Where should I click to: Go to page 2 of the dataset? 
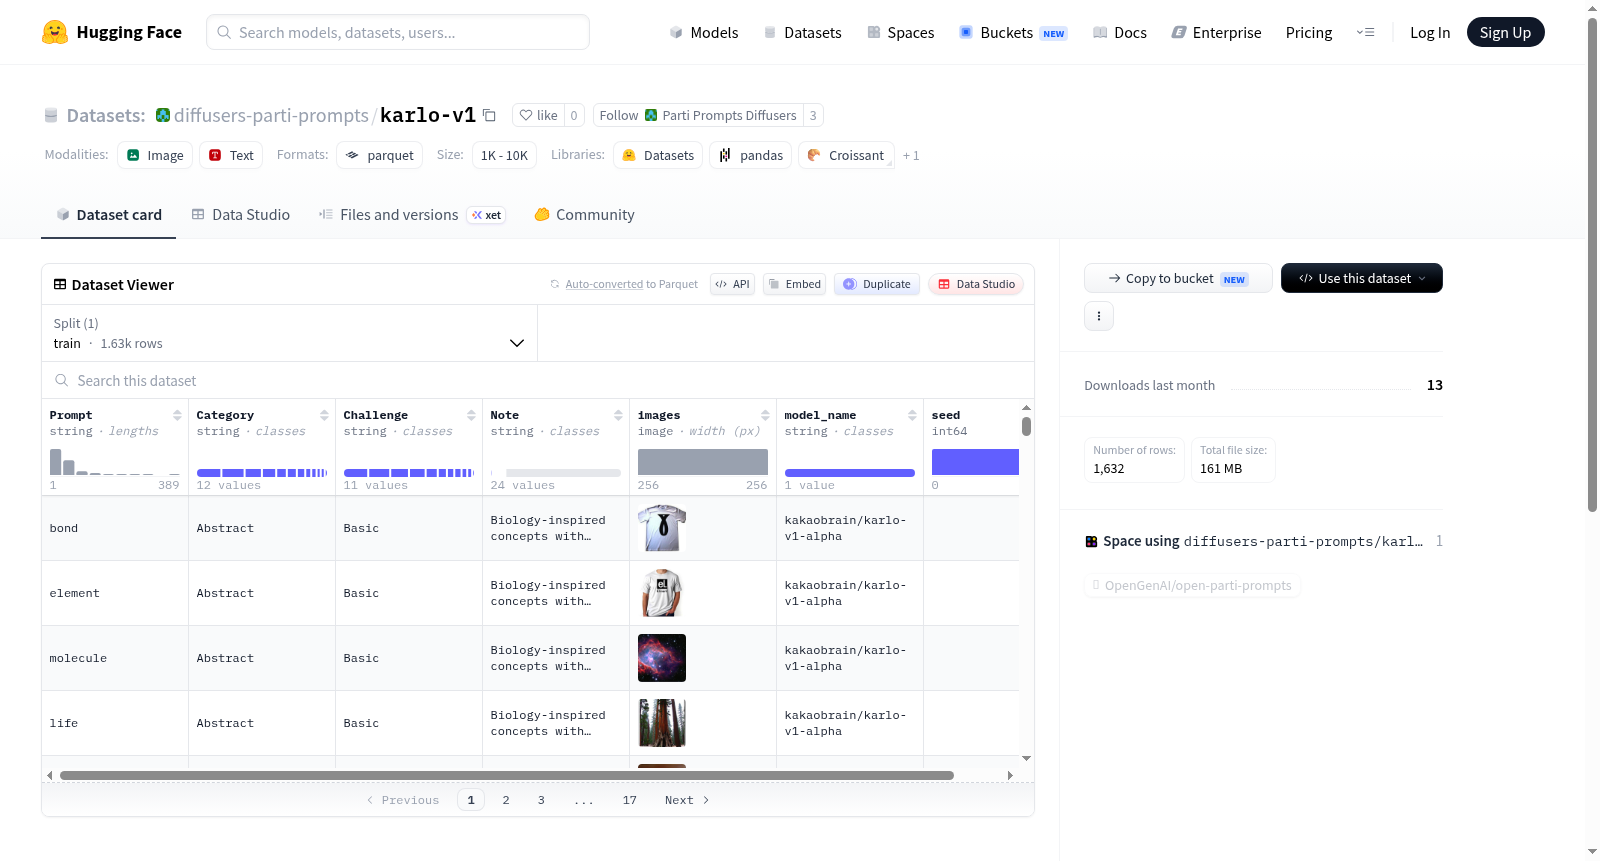[506, 800]
